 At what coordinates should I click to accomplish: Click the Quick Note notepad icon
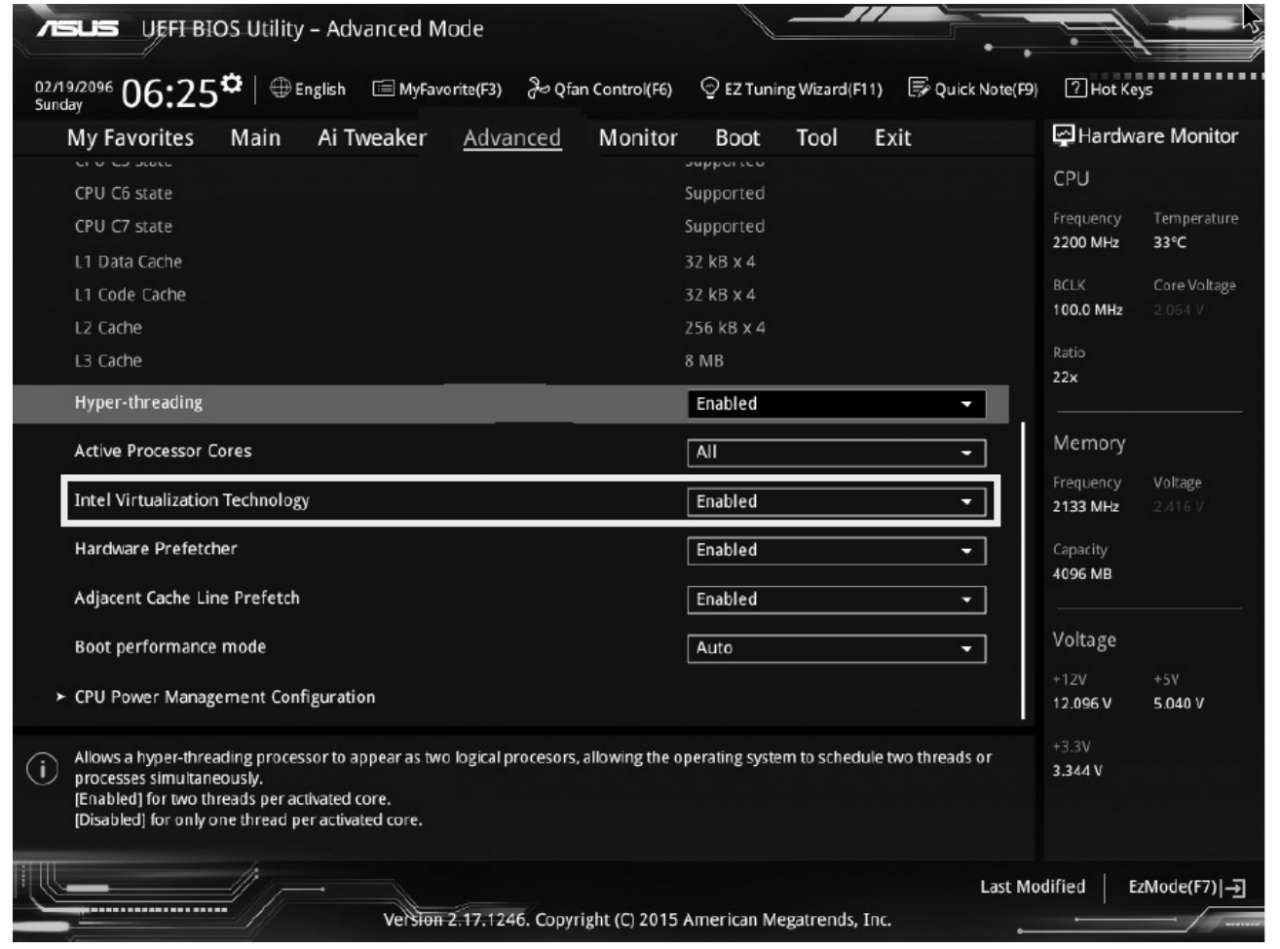pos(919,89)
